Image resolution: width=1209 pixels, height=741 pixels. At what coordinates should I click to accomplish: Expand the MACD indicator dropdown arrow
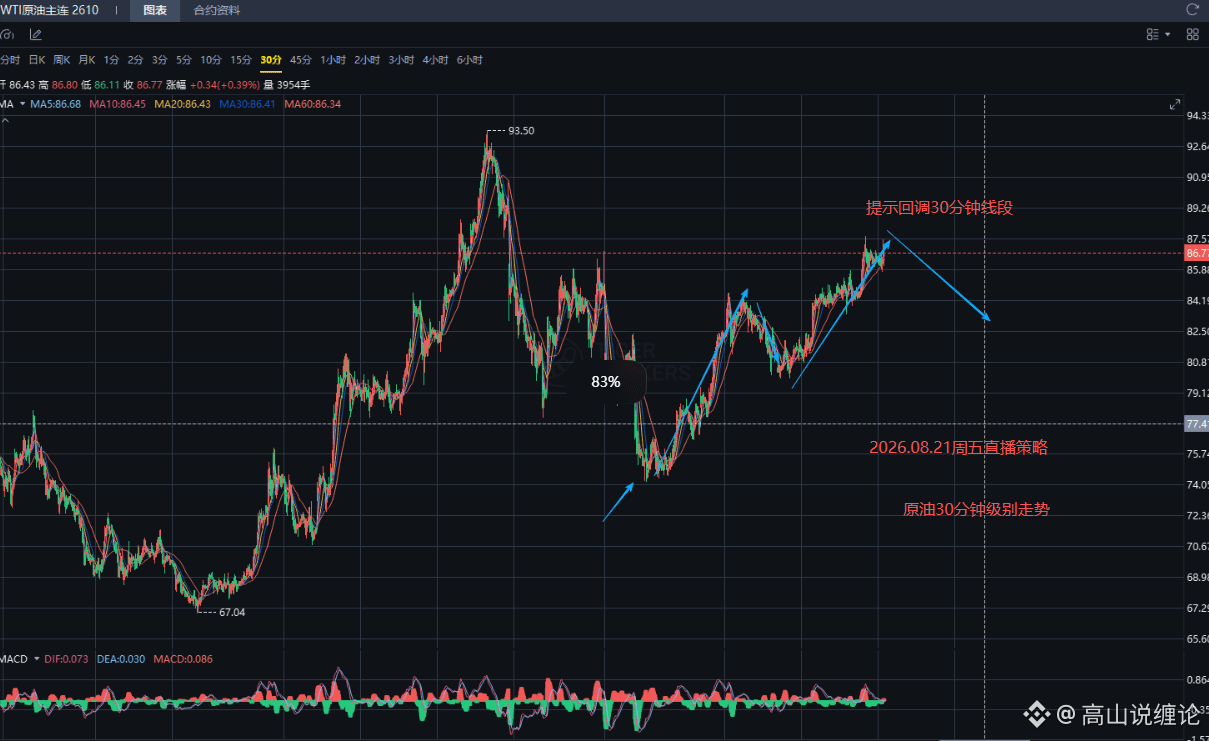point(37,659)
